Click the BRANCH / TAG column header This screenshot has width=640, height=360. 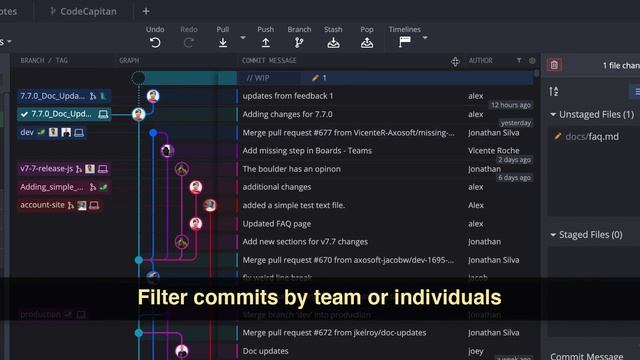coord(44,60)
